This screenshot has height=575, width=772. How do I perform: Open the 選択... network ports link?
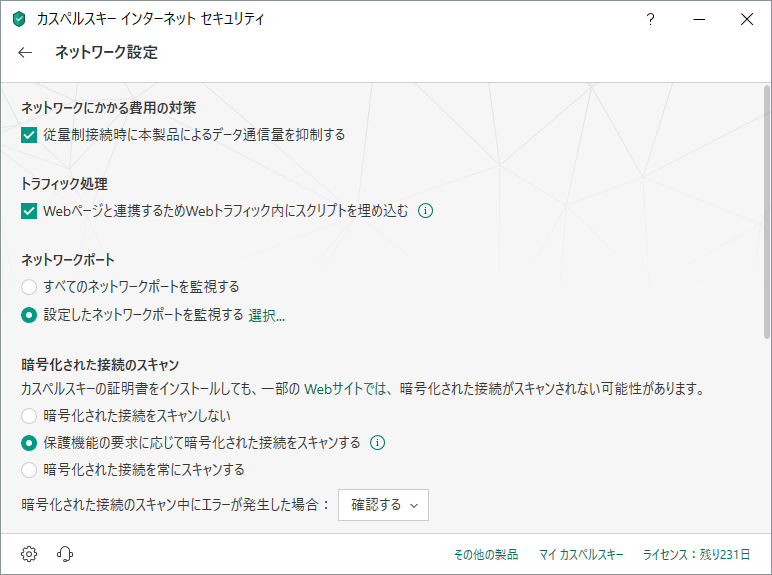point(267,315)
